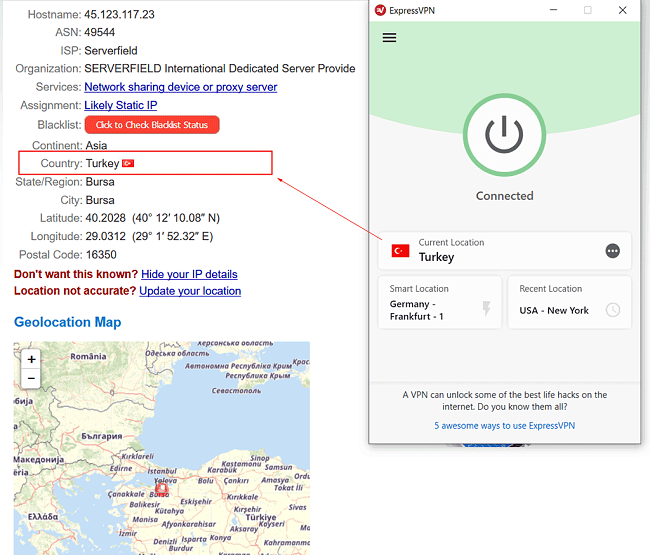The image size is (650, 555).
Task: Click the Latitude value 40.2028
Action: (105, 218)
